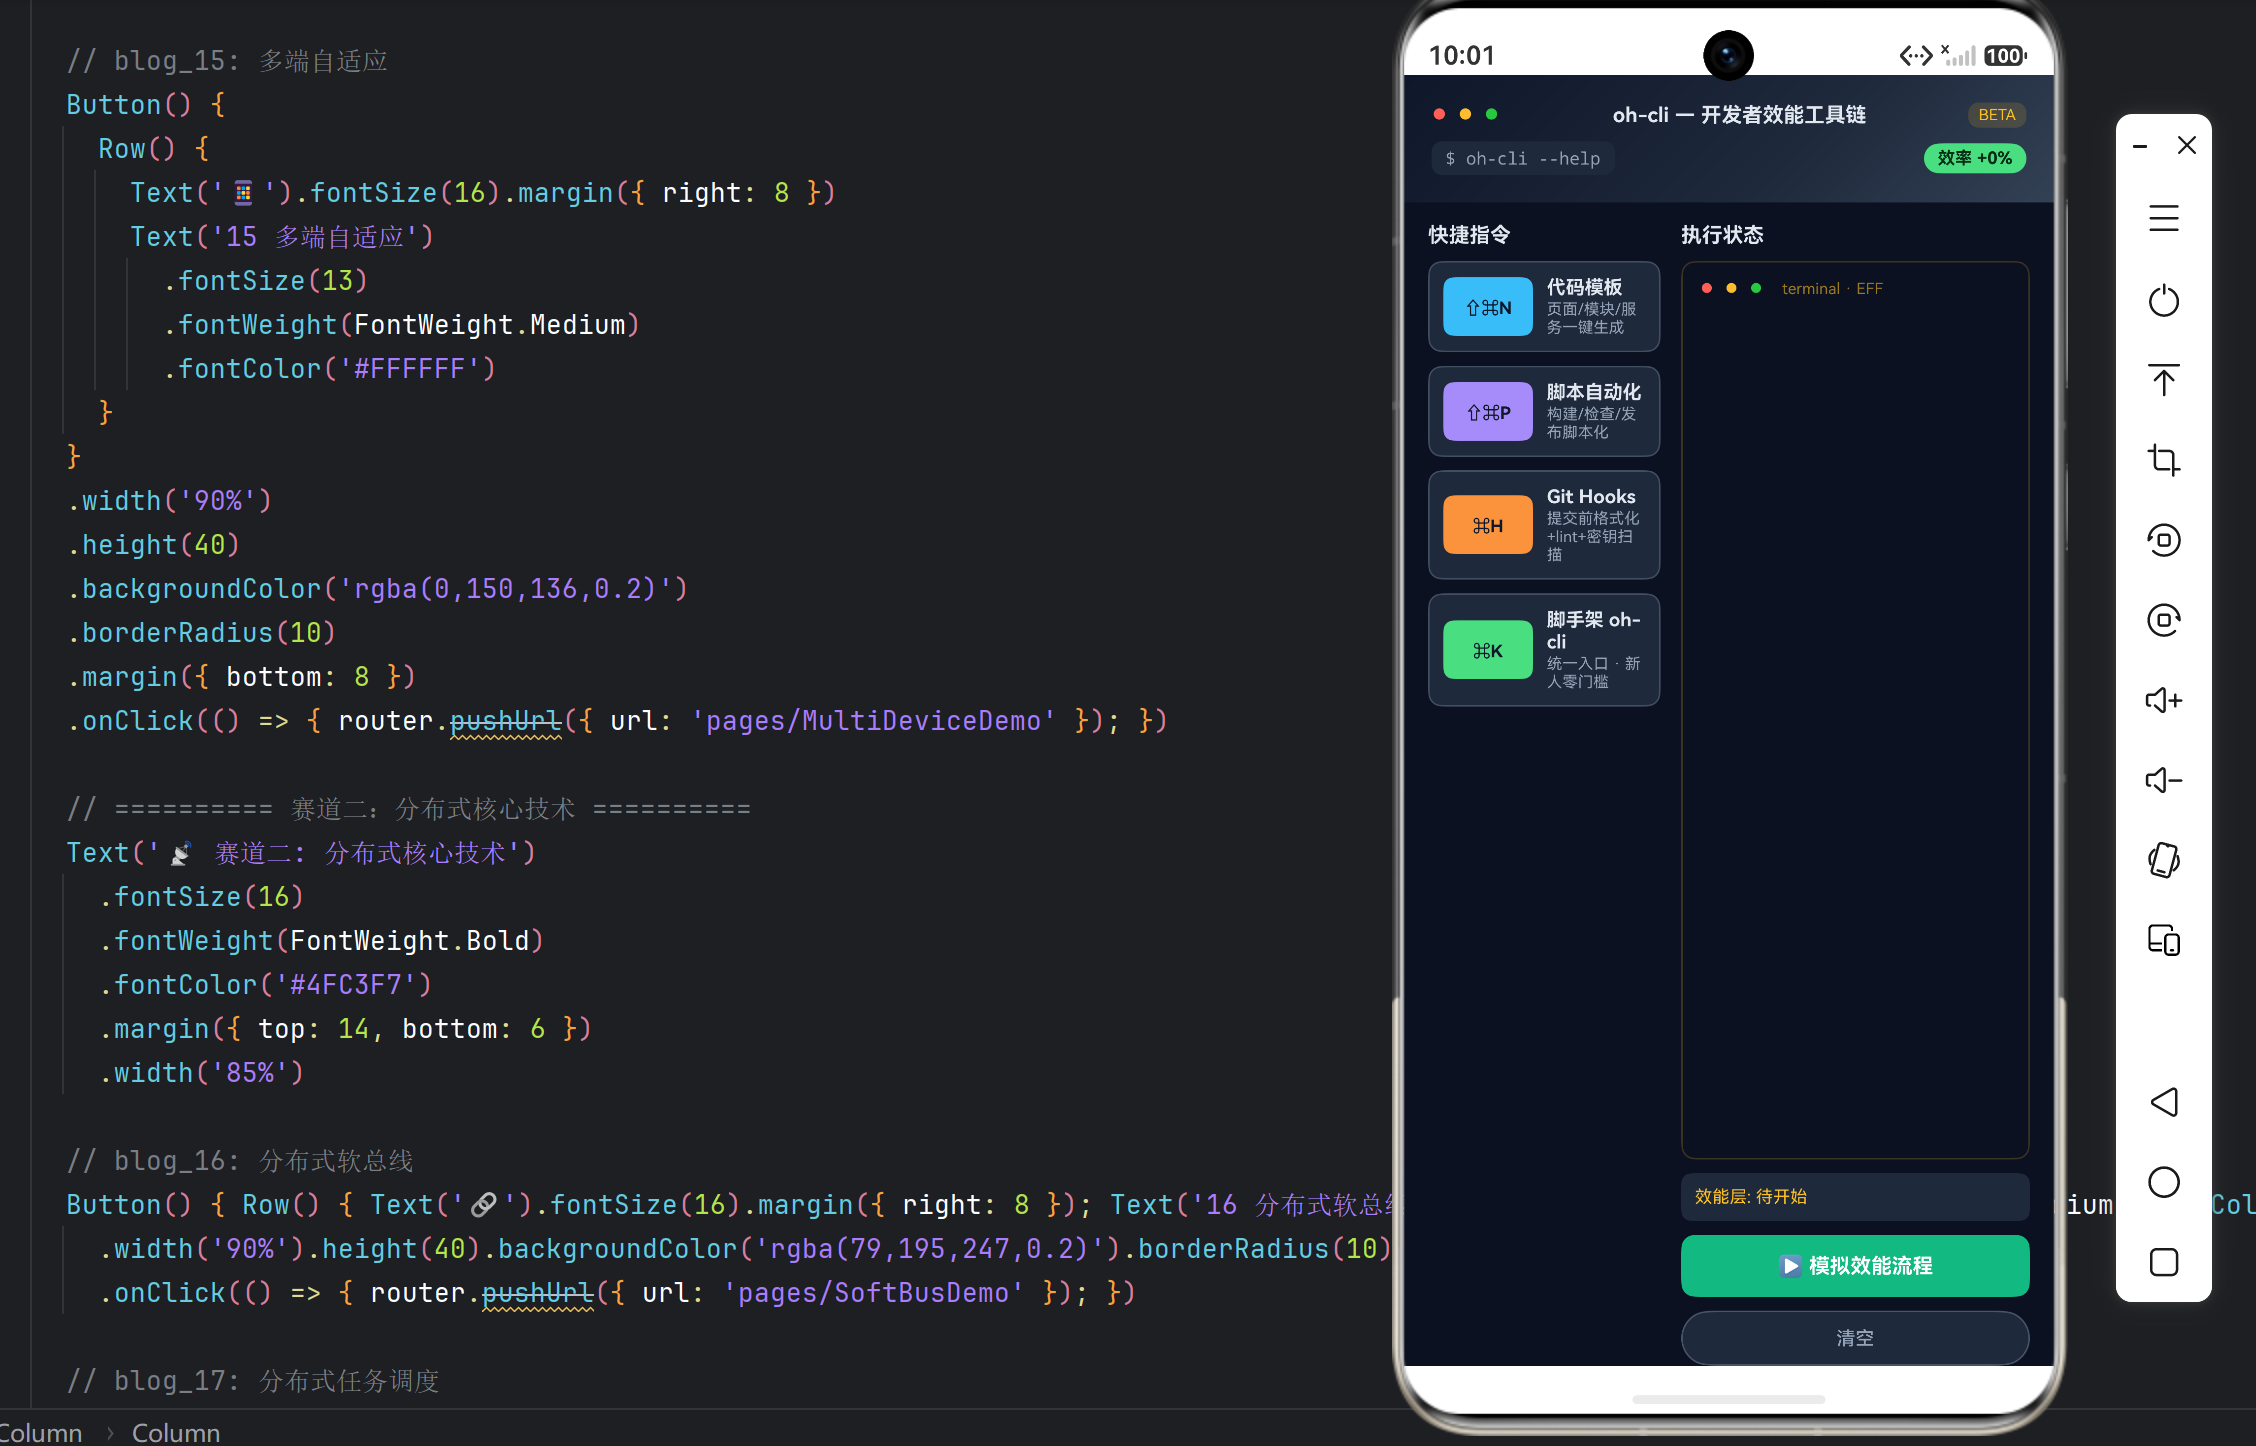The image size is (2256, 1446).
Task: Click the .borderRadius(10) line below backgroundColor
Action: 201,633
